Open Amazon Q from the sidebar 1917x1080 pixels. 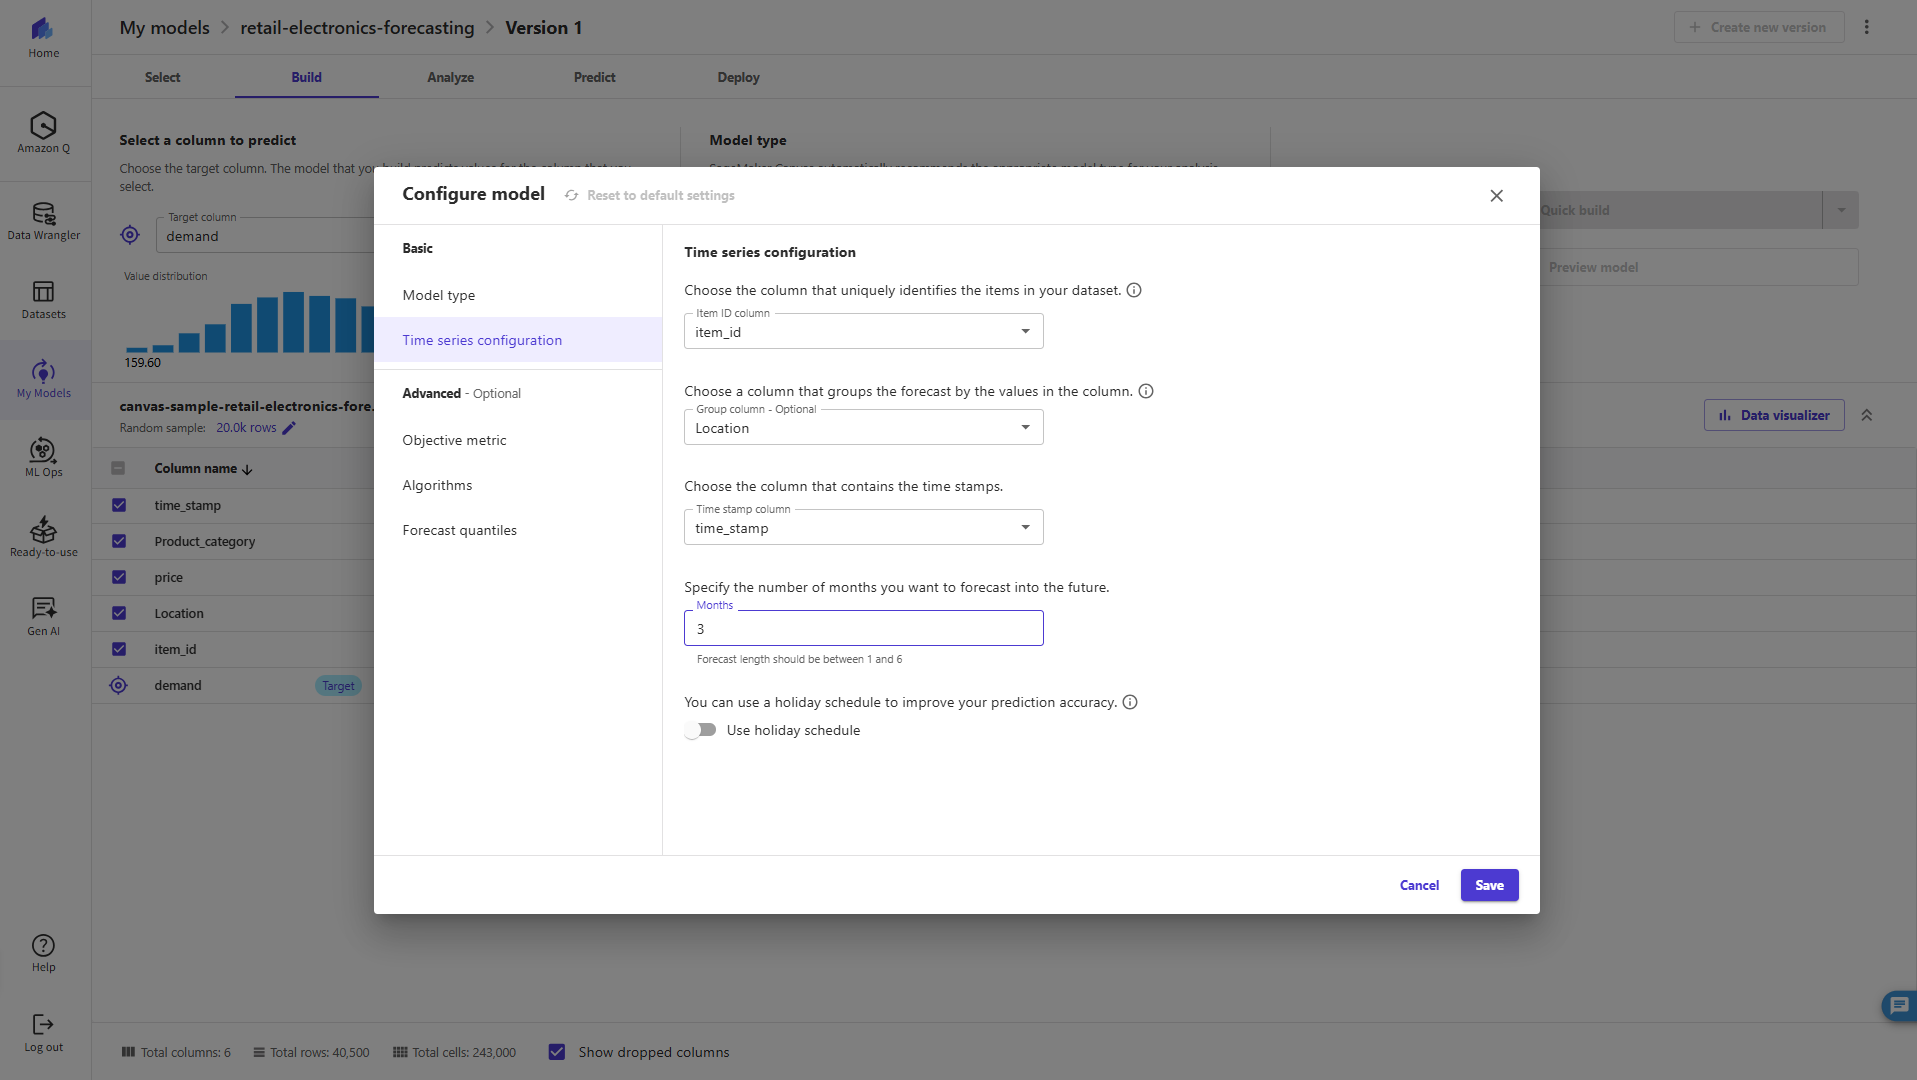(x=43, y=133)
